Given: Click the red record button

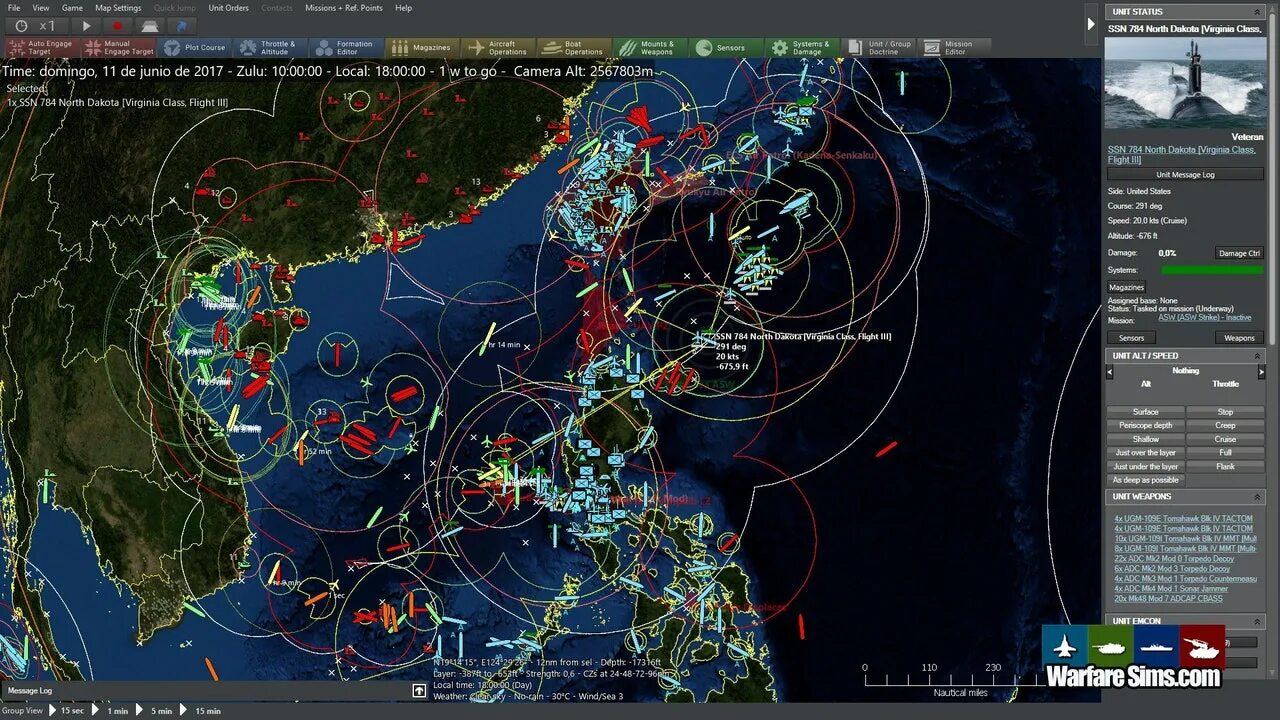Looking at the screenshot, I should pos(118,26).
